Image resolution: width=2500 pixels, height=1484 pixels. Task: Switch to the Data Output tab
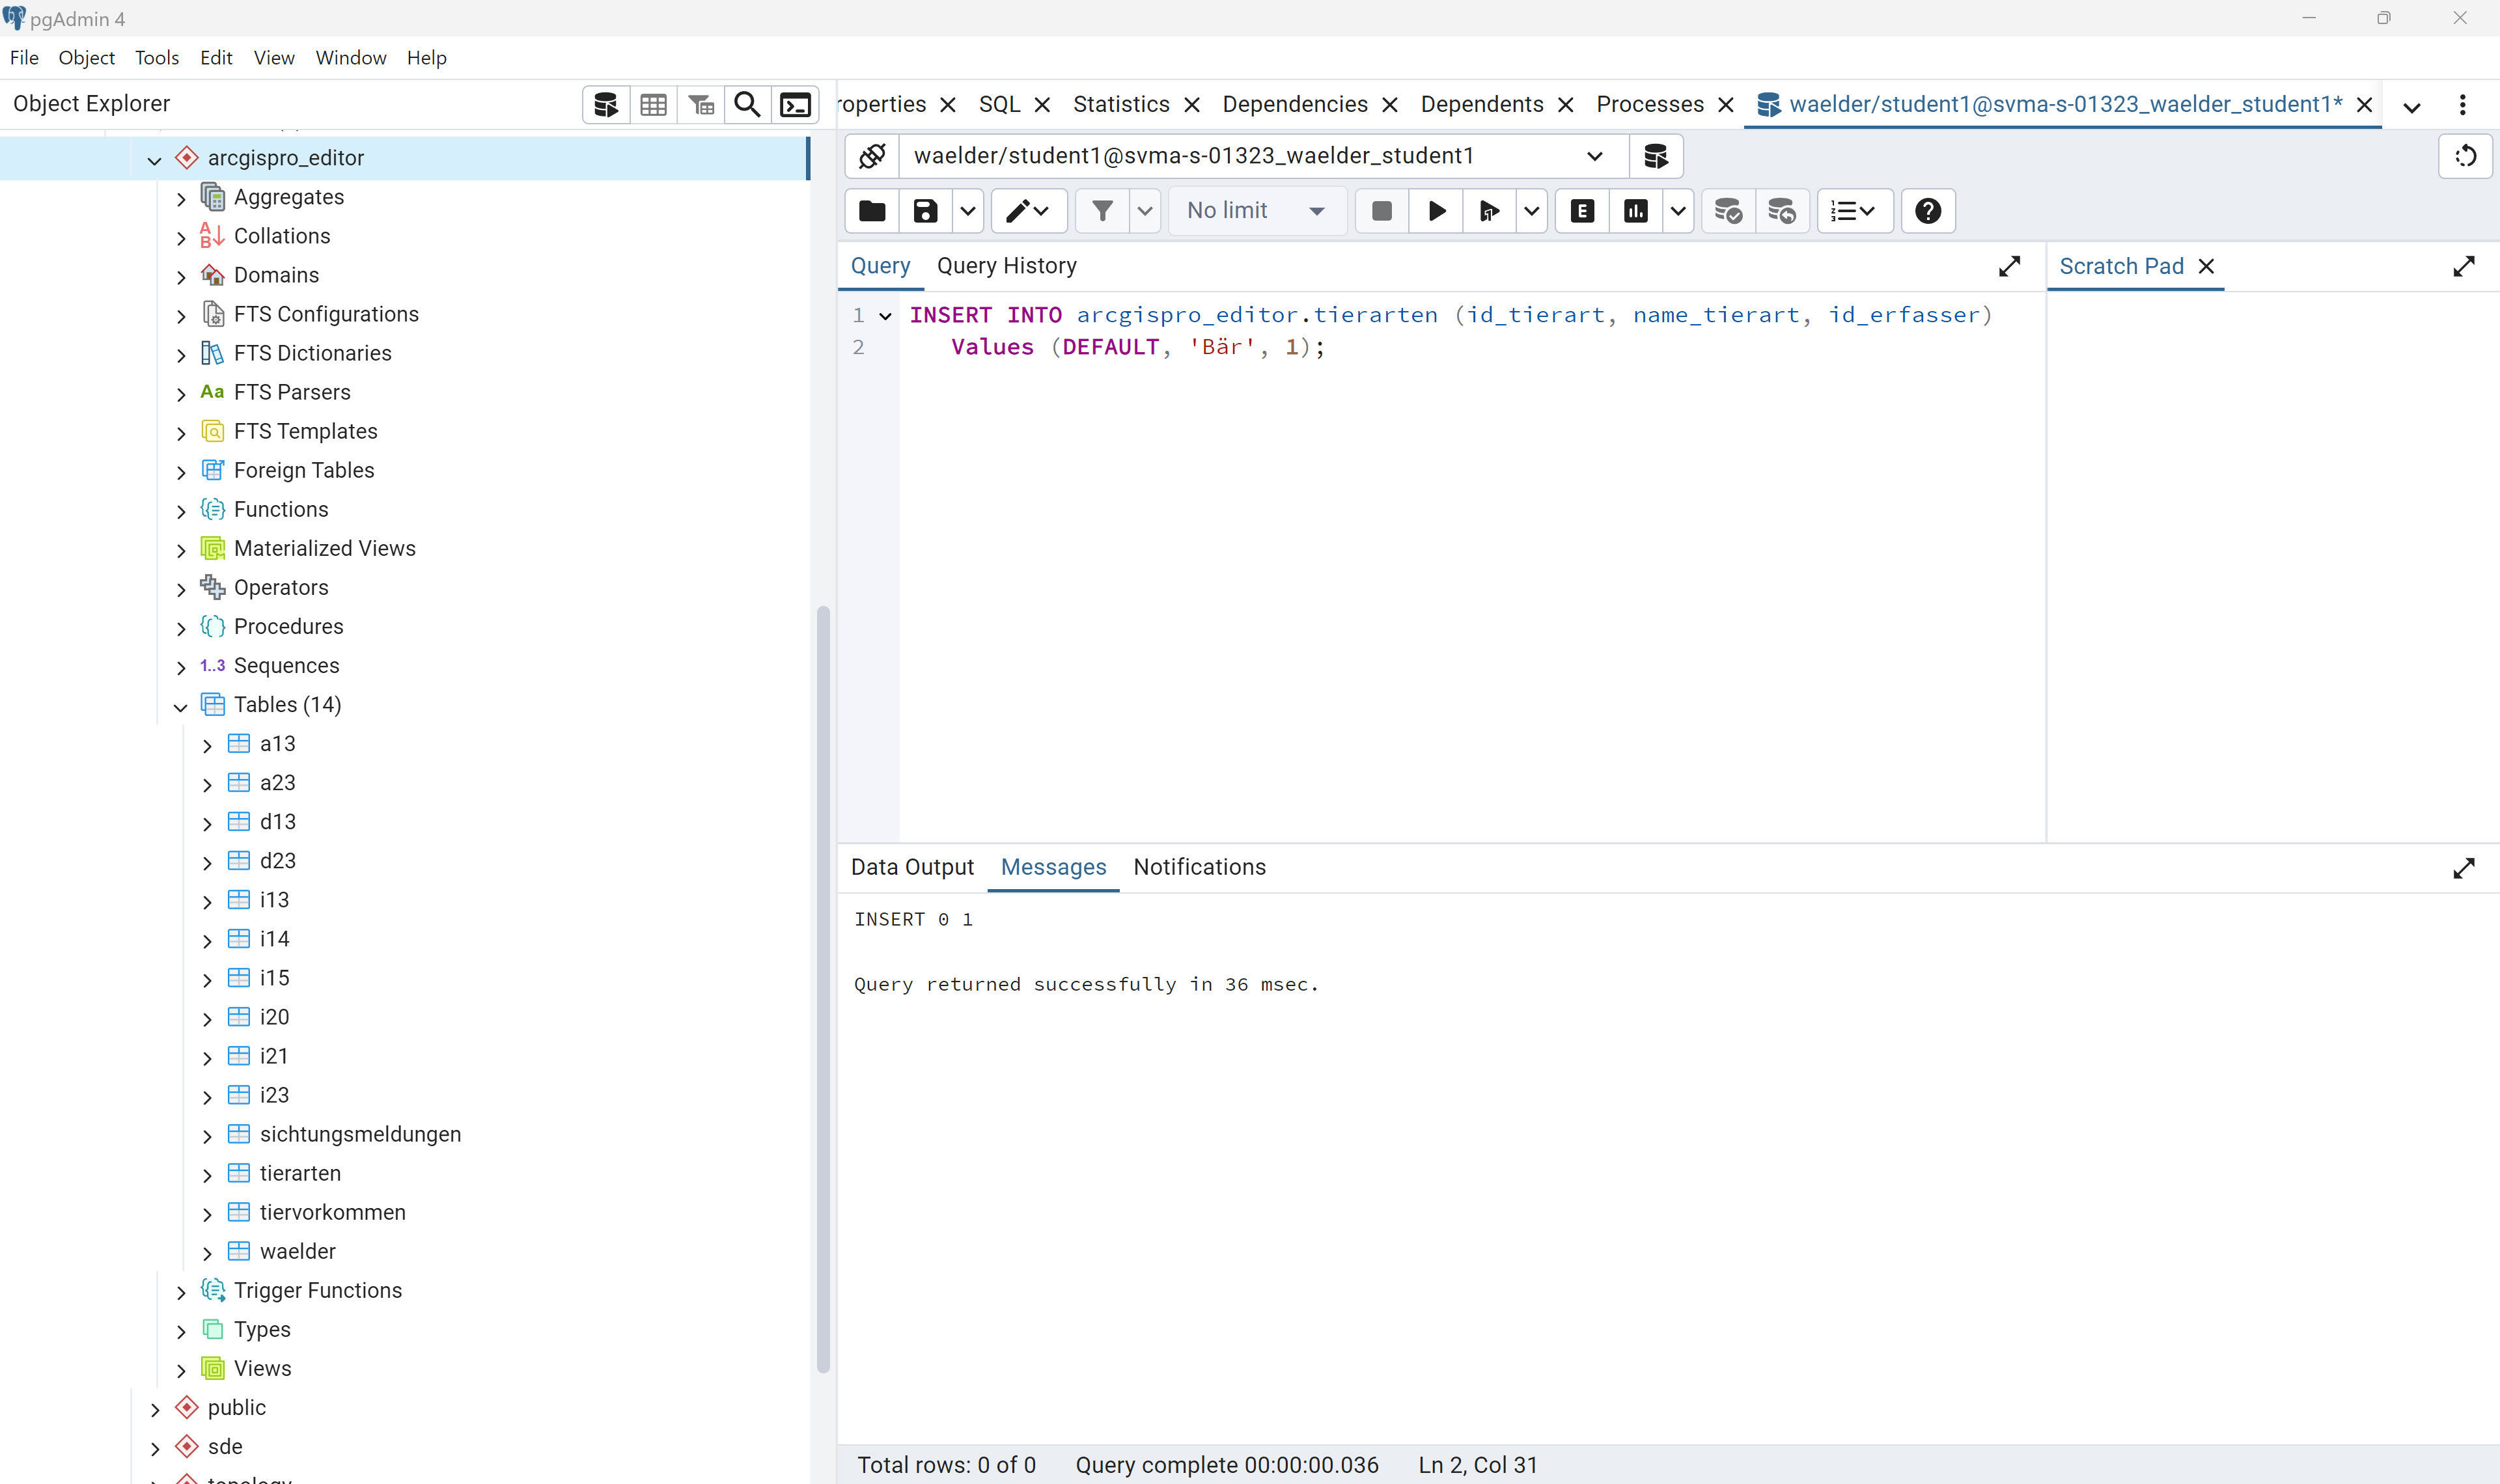(x=911, y=867)
